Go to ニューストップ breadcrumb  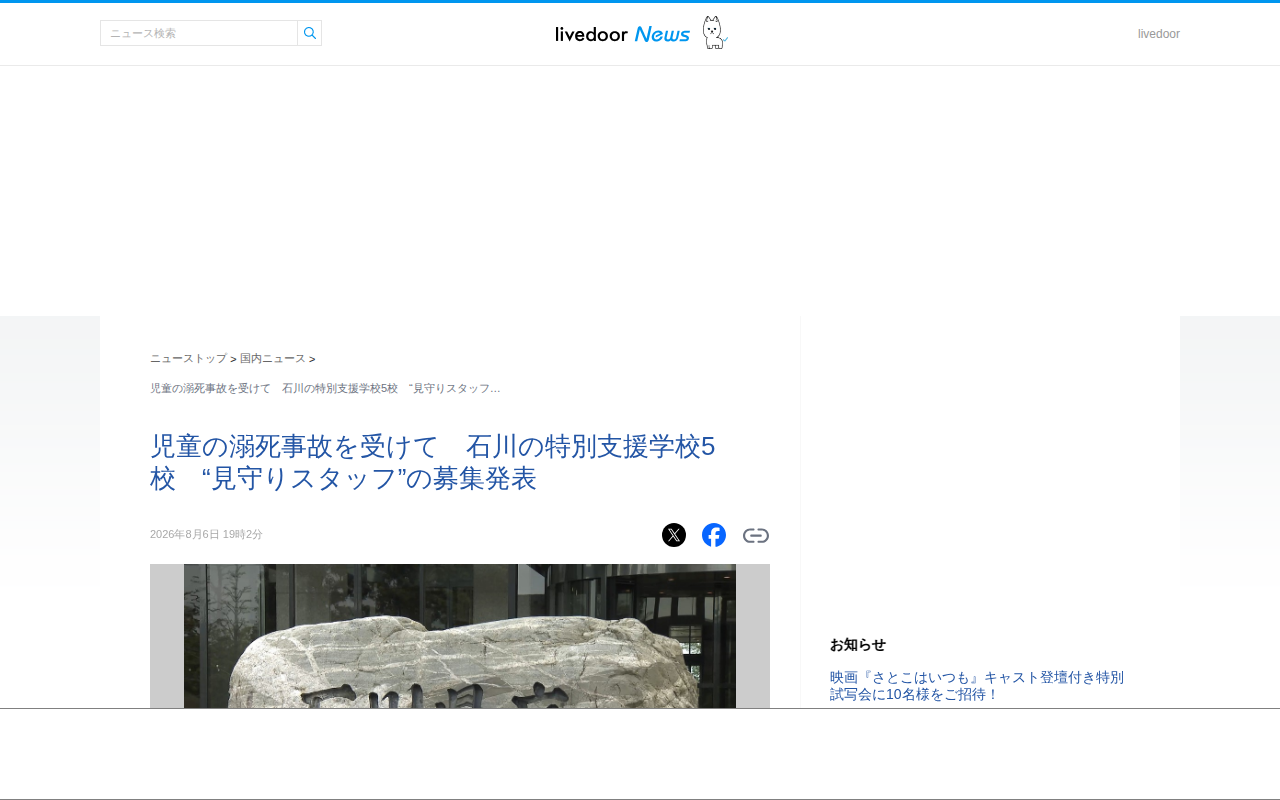(188, 358)
